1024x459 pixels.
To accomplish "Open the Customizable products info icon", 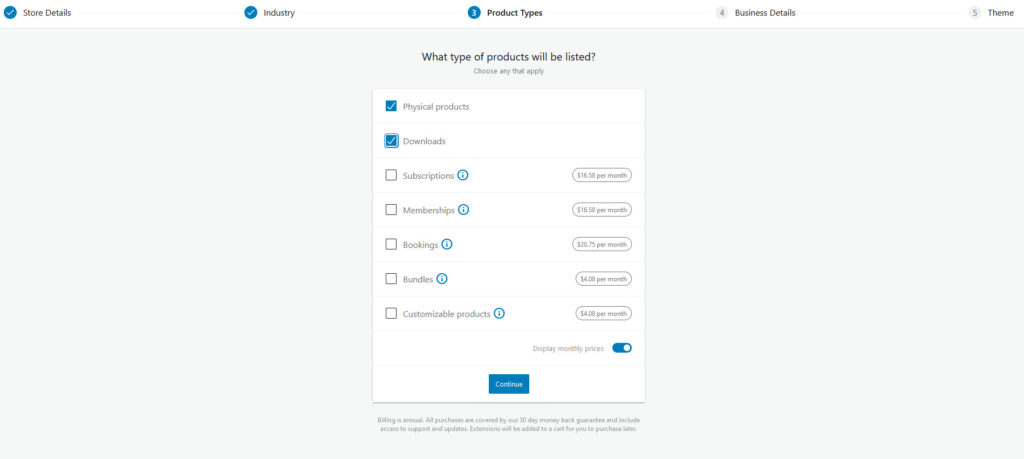I will coord(500,313).
